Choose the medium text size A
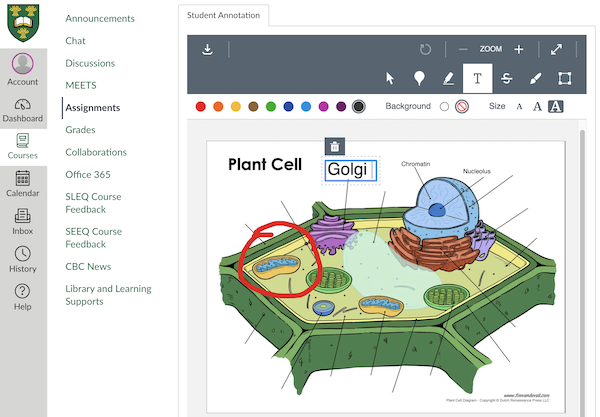600x417 pixels. 537,106
